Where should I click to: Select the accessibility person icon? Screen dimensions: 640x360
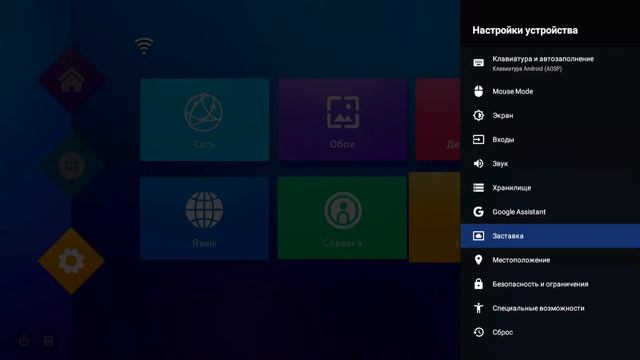pos(478,308)
